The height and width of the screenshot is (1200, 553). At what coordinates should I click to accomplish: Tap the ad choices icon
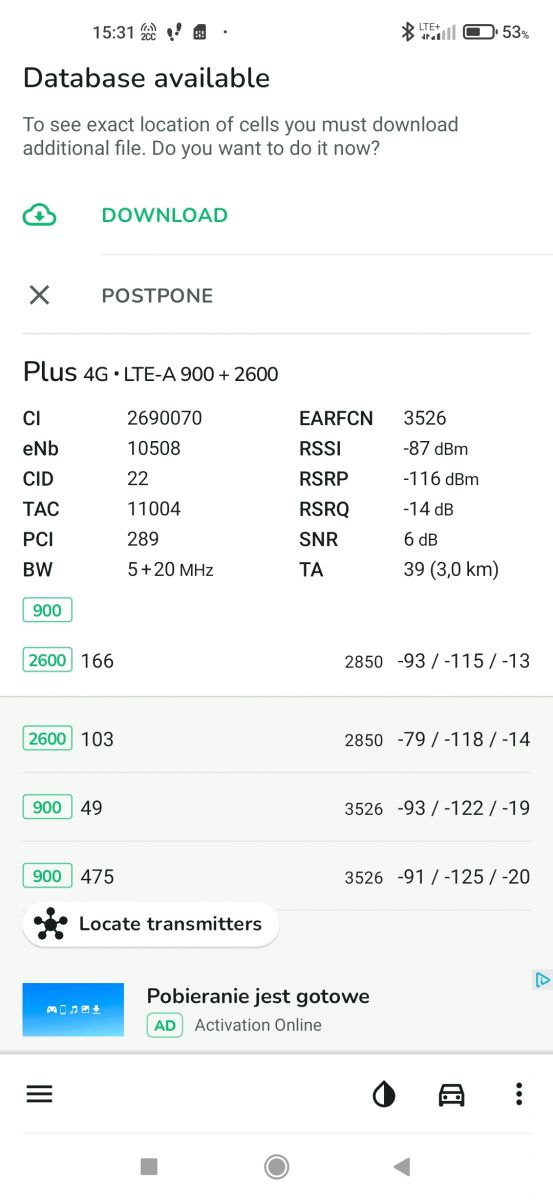542,980
